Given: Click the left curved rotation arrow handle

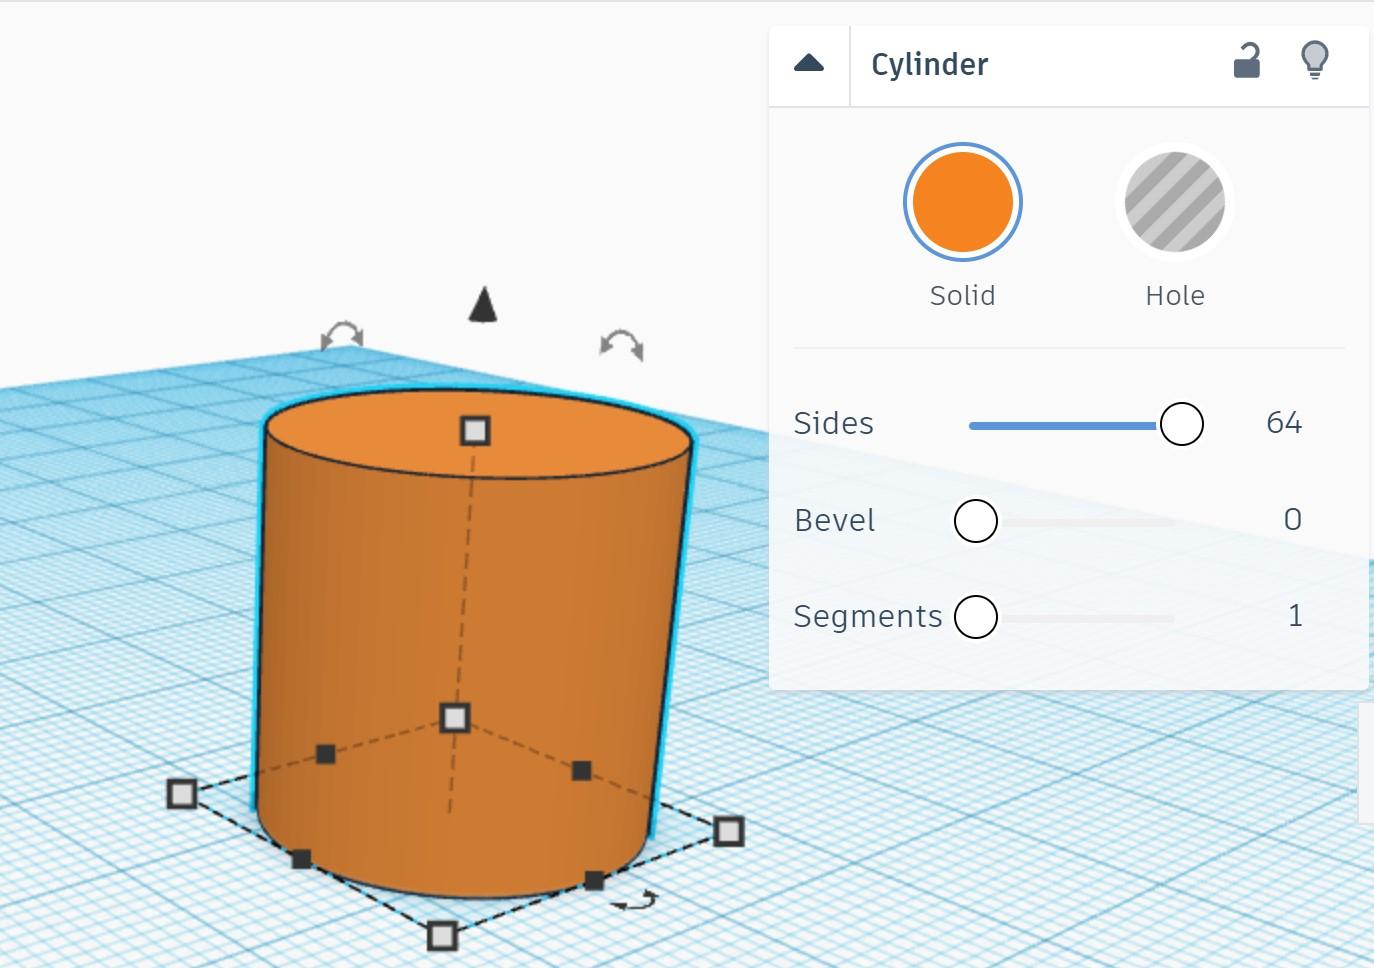Looking at the screenshot, I should pyautogui.click(x=342, y=336).
